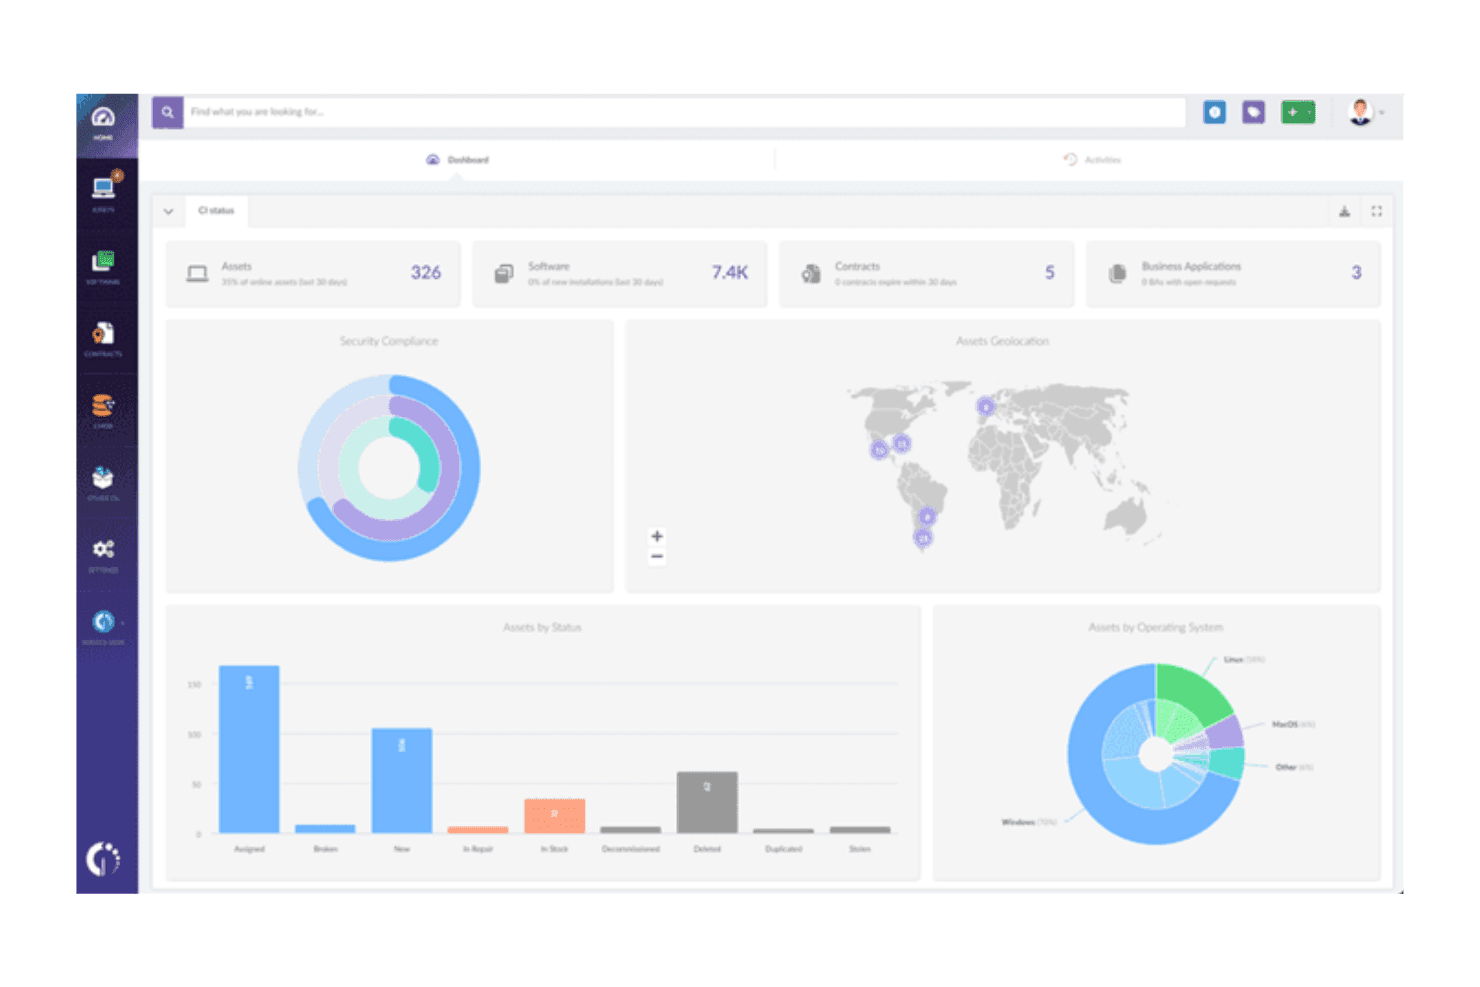Open the CMDB database sidebar icon
Image resolution: width=1480 pixels, height=987 pixels.
point(103,410)
